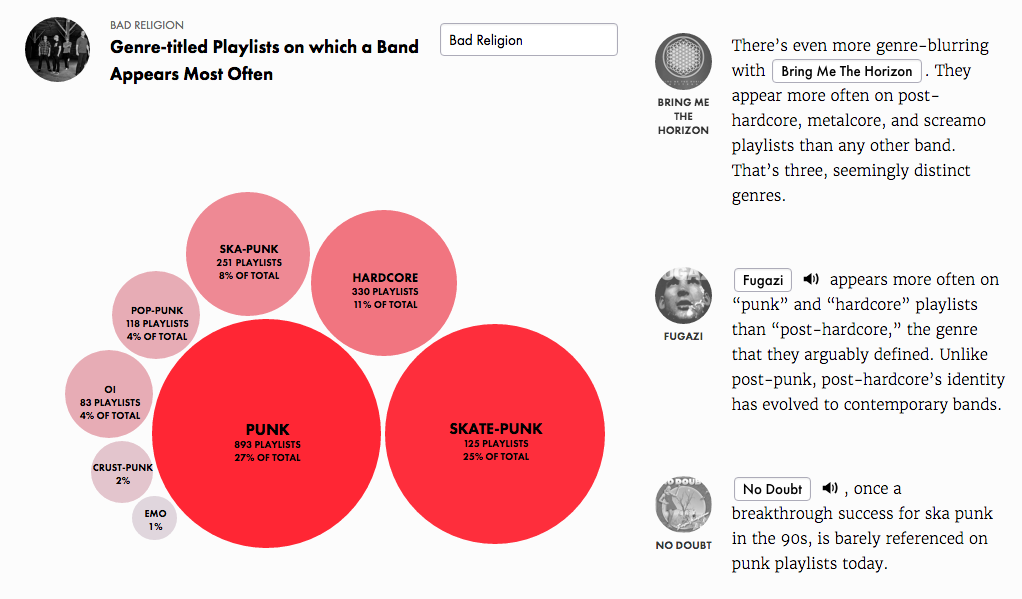Select the Skate-Punk bubble

[x=495, y=434]
